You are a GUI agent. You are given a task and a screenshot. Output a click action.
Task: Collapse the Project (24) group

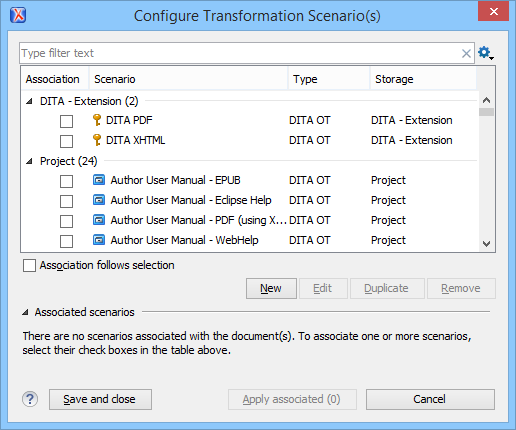click(30, 161)
